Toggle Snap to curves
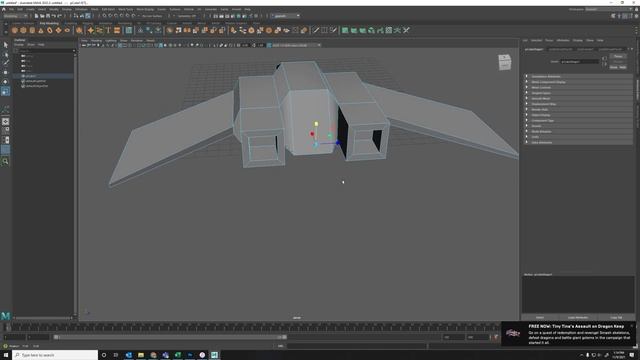640x360 pixels. tap(110, 16)
